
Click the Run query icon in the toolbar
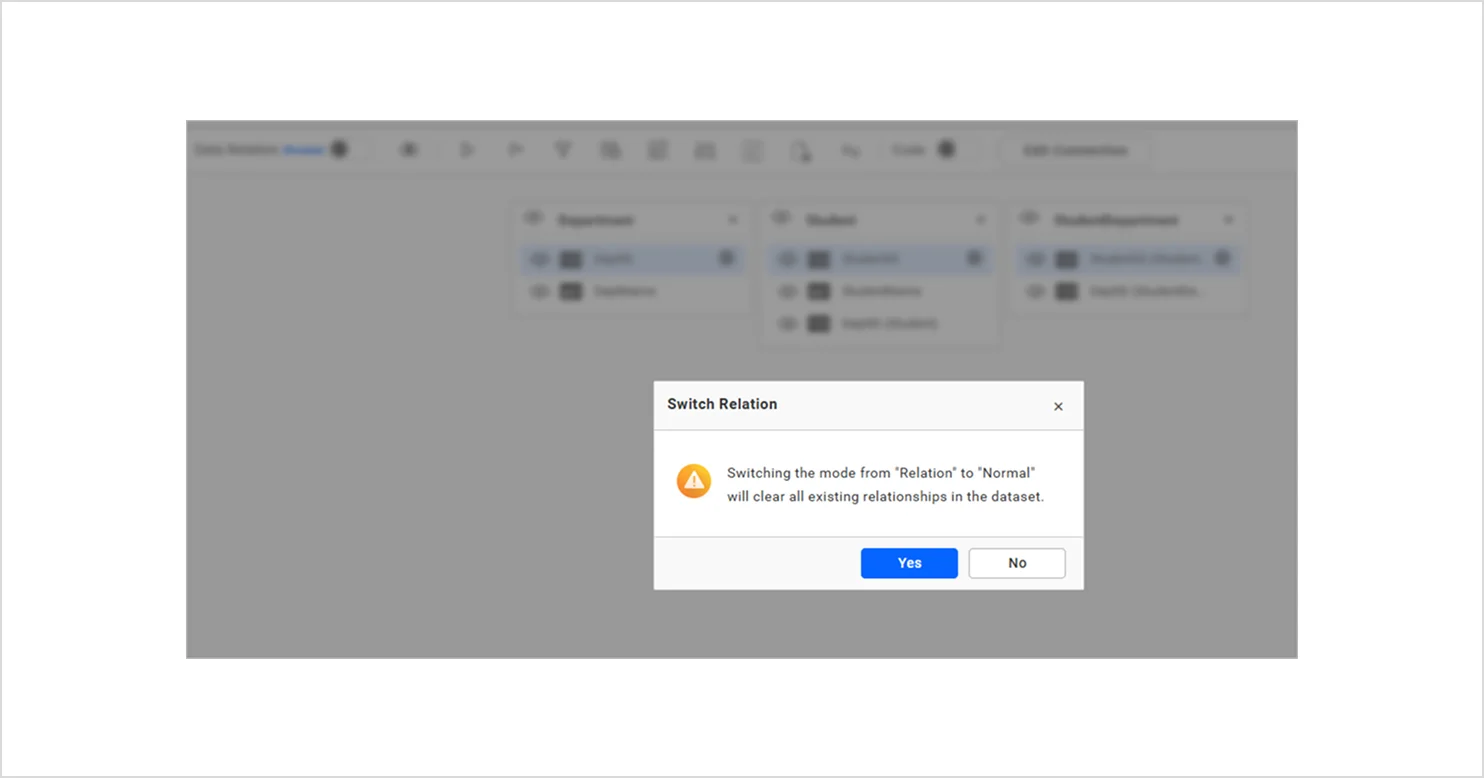pos(467,149)
